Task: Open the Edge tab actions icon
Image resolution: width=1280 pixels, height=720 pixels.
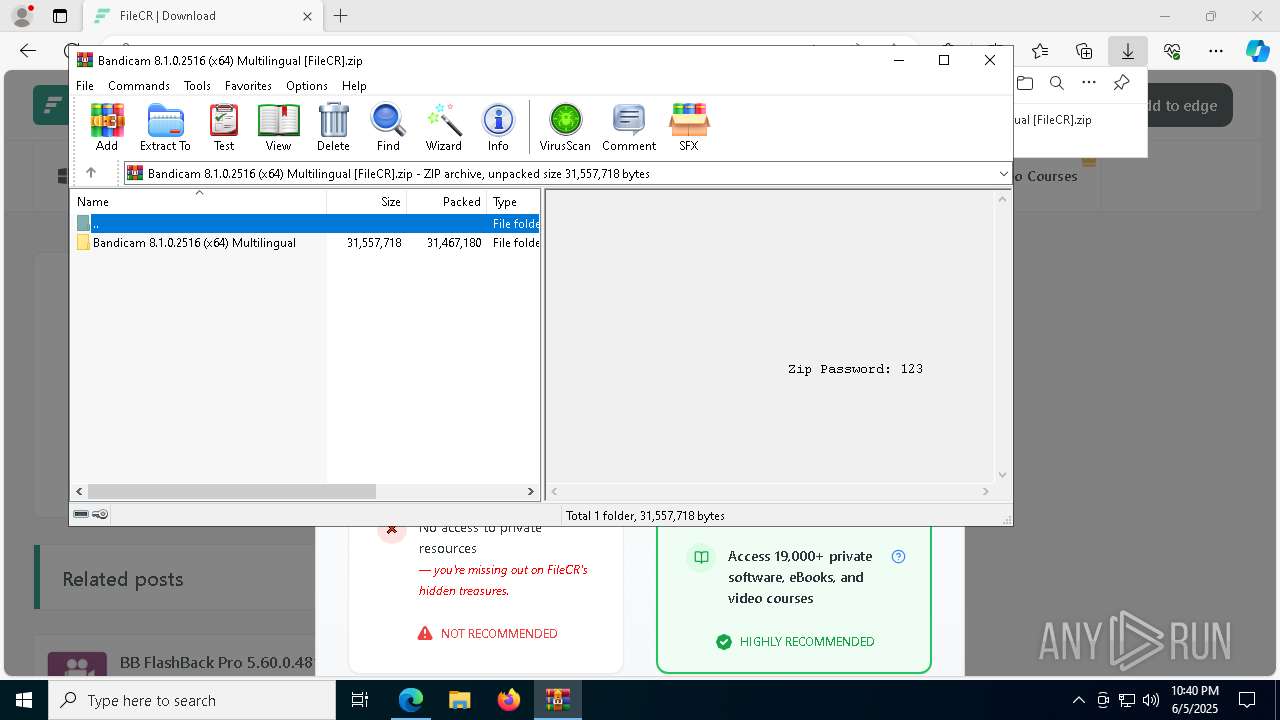Action: [x=60, y=16]
